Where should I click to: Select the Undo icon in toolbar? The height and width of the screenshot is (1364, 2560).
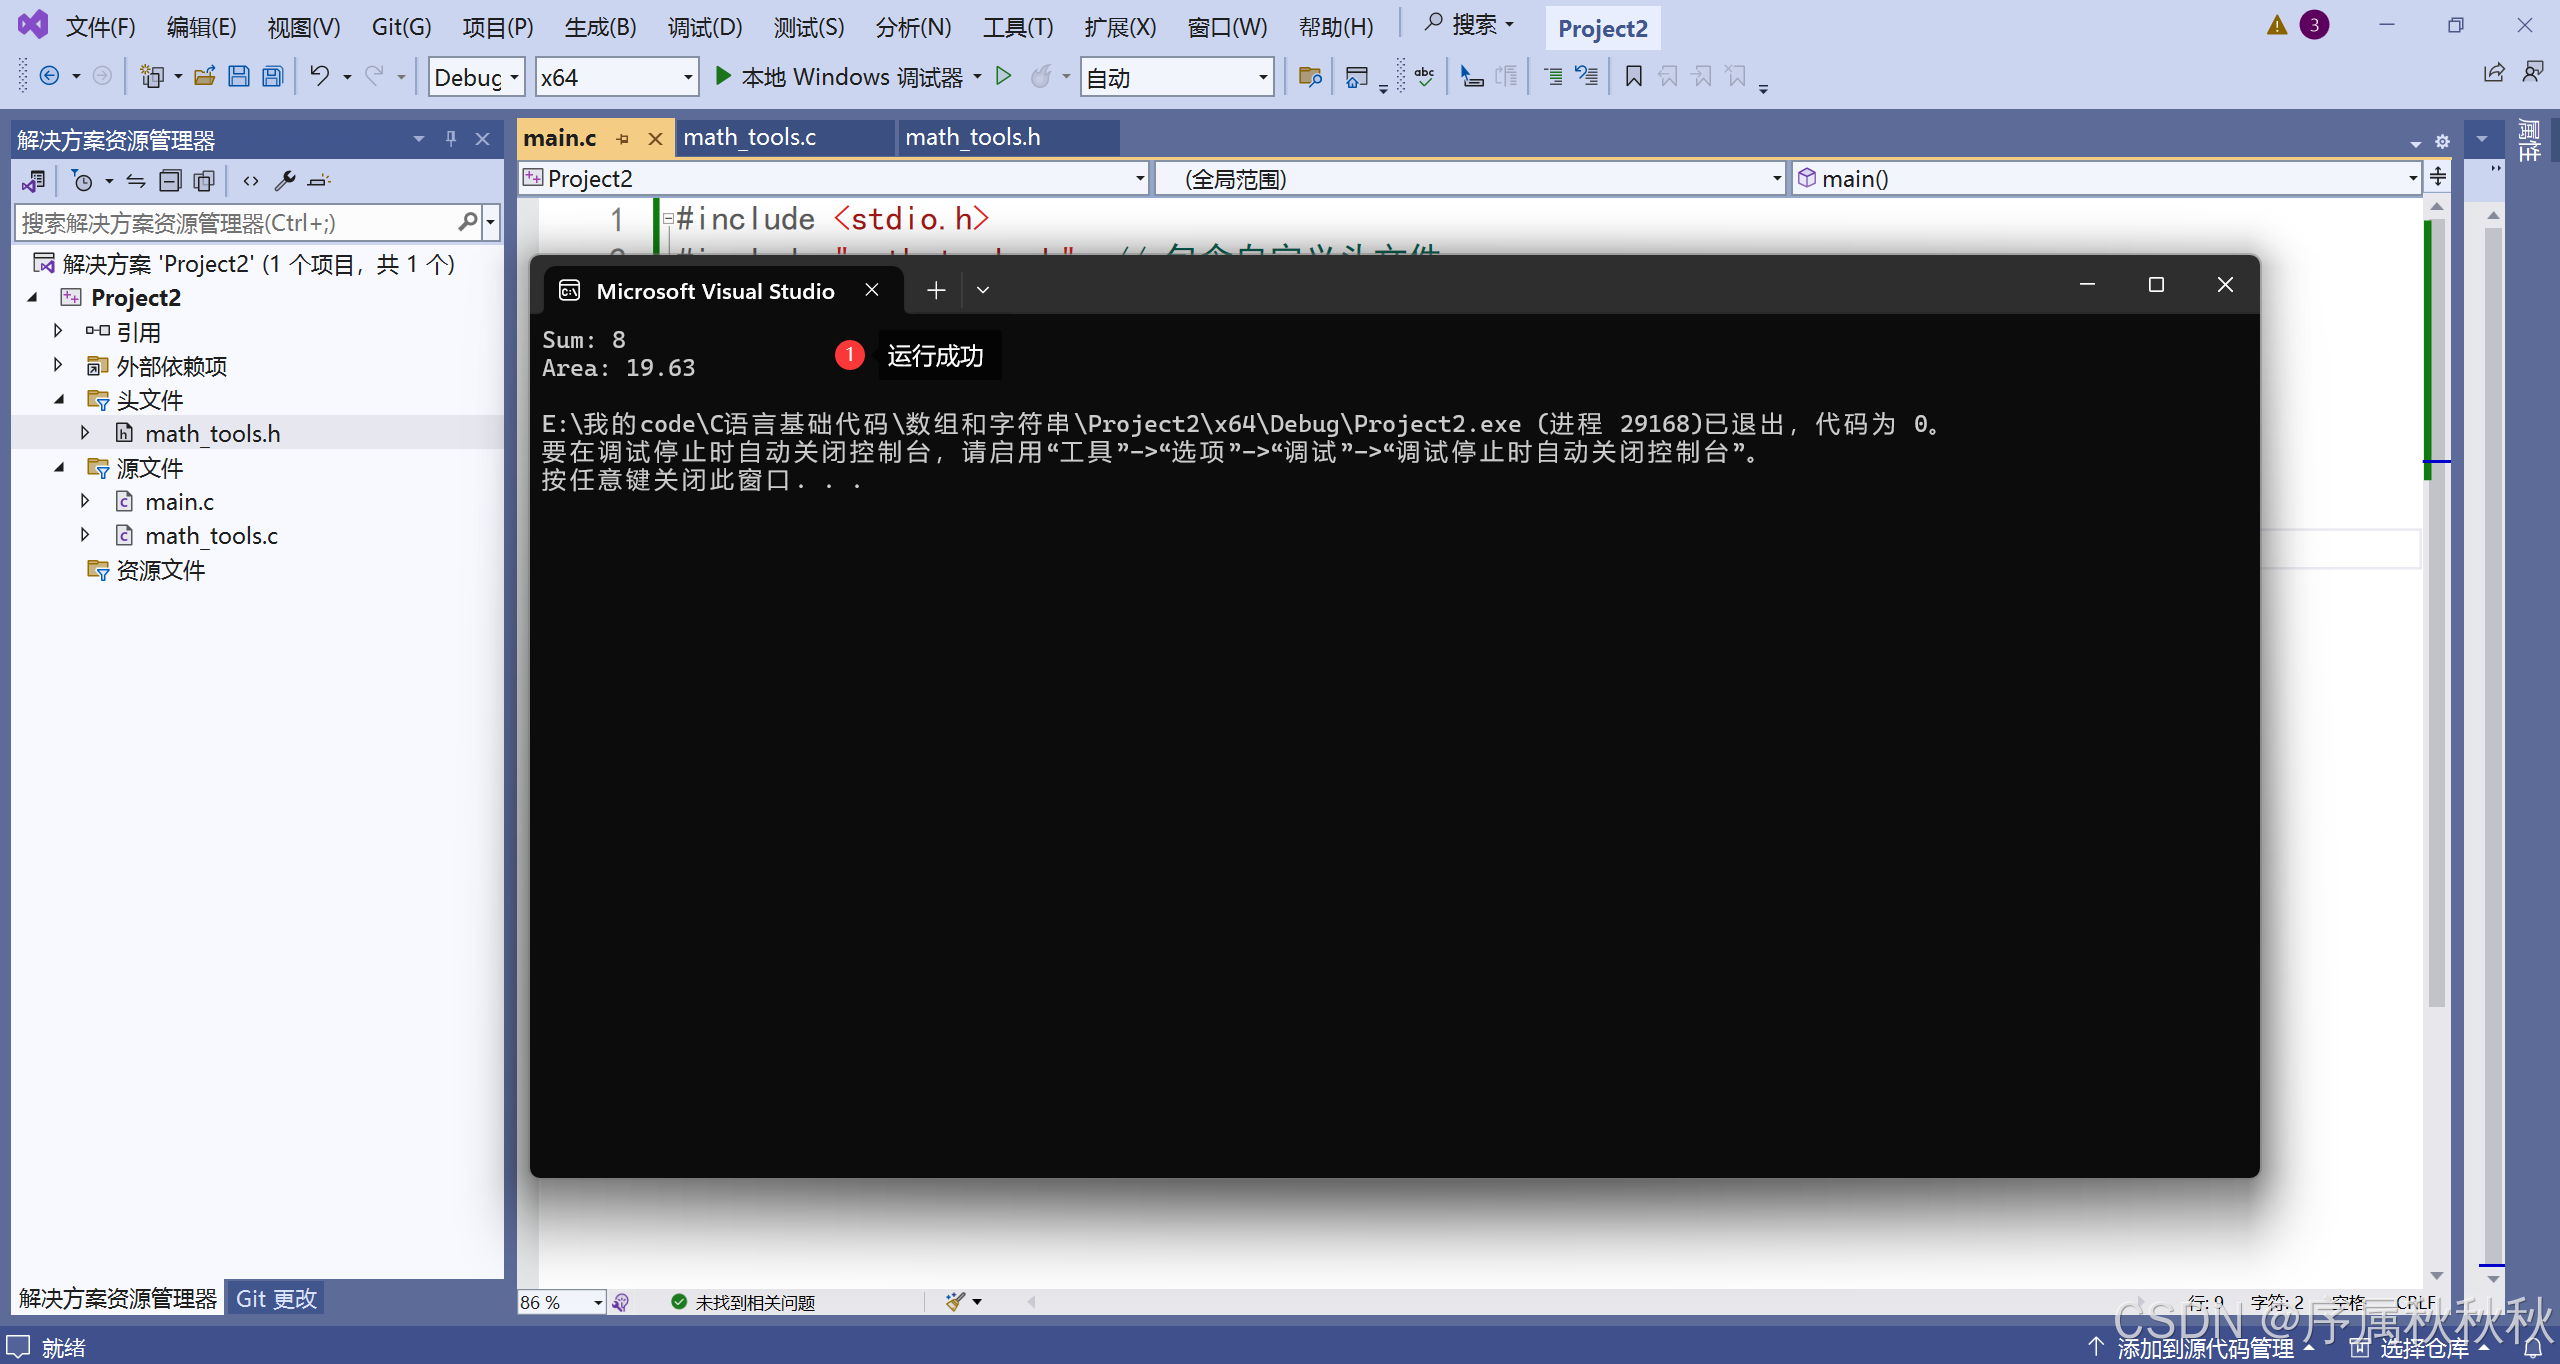318,76
